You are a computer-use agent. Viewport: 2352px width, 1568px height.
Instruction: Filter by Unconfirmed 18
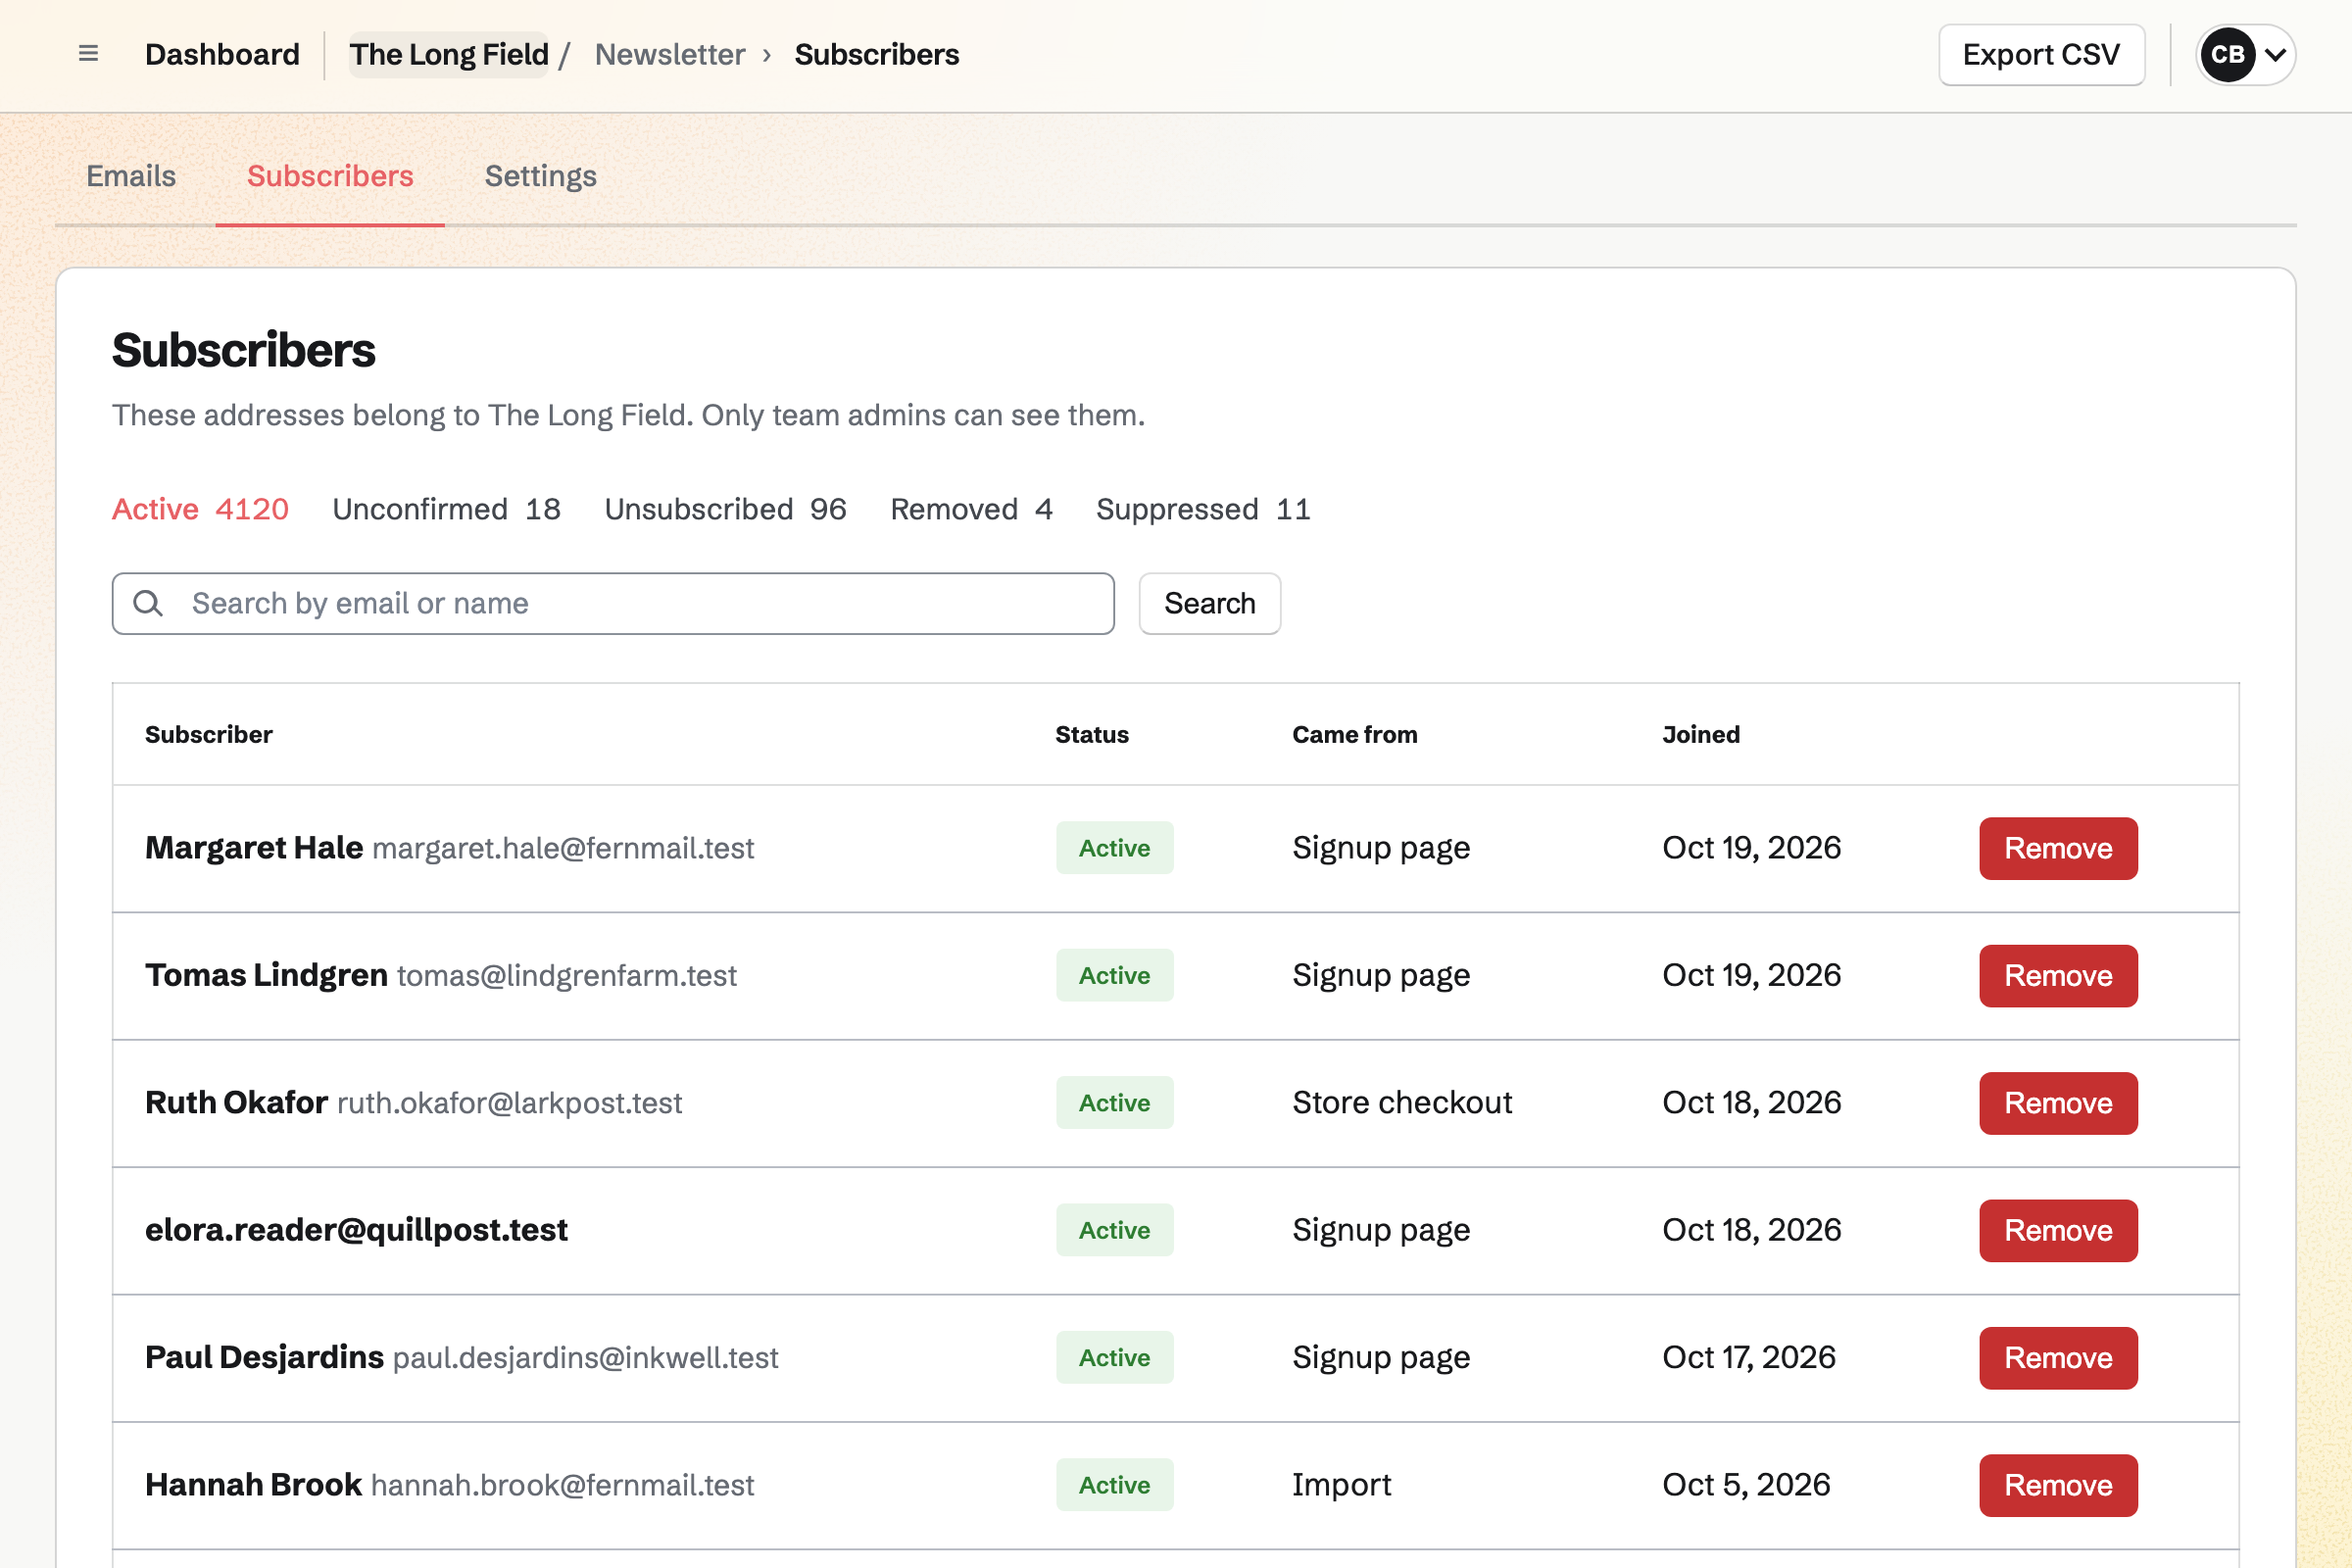(x=447, y=509)
